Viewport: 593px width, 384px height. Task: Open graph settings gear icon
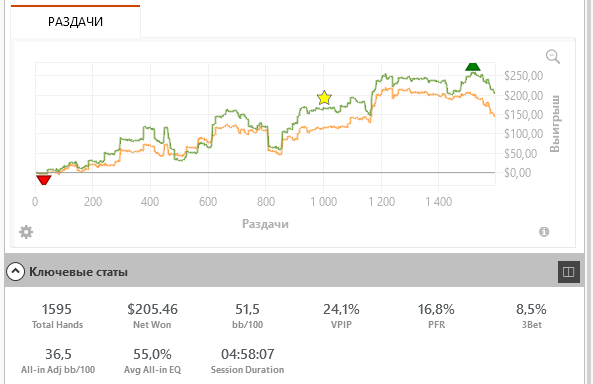pos(26,232)
